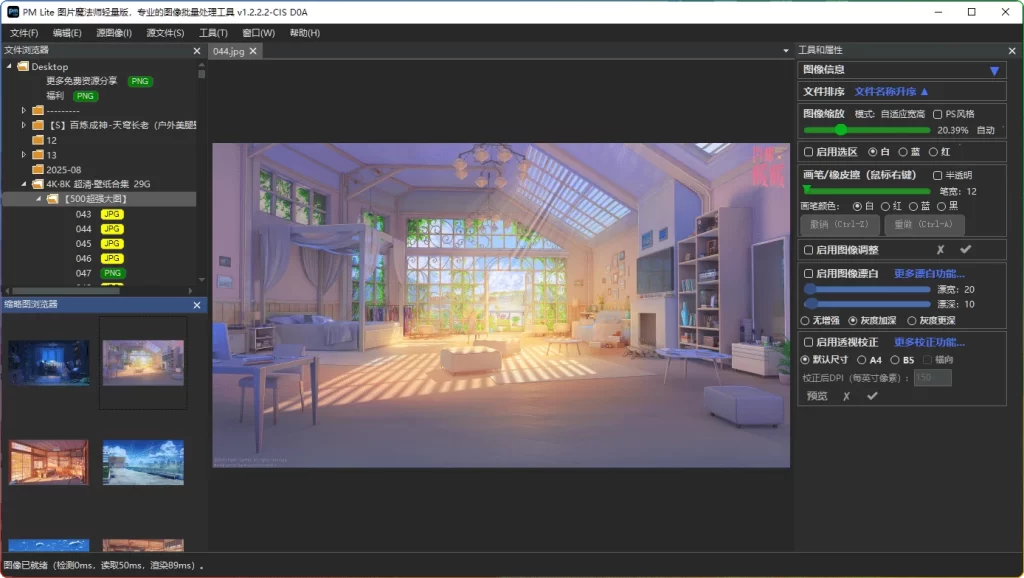
Task: Open the 源图像(I) menu
Action: tap(114, 33)
